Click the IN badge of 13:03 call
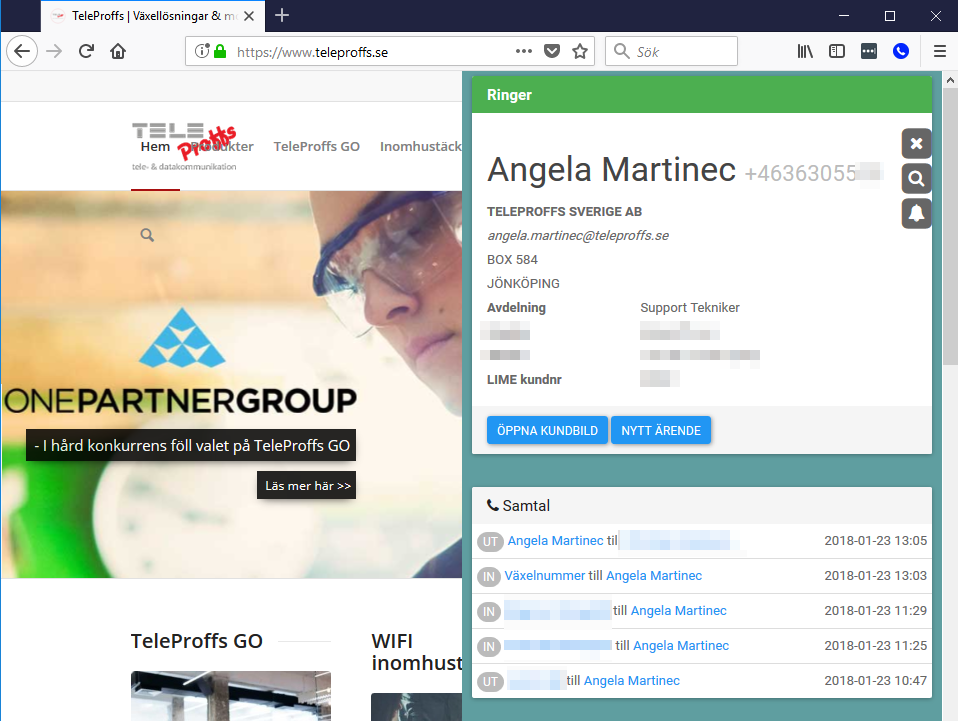The height and width of the screenshot is (721, 958). click(x=489, y=576)
